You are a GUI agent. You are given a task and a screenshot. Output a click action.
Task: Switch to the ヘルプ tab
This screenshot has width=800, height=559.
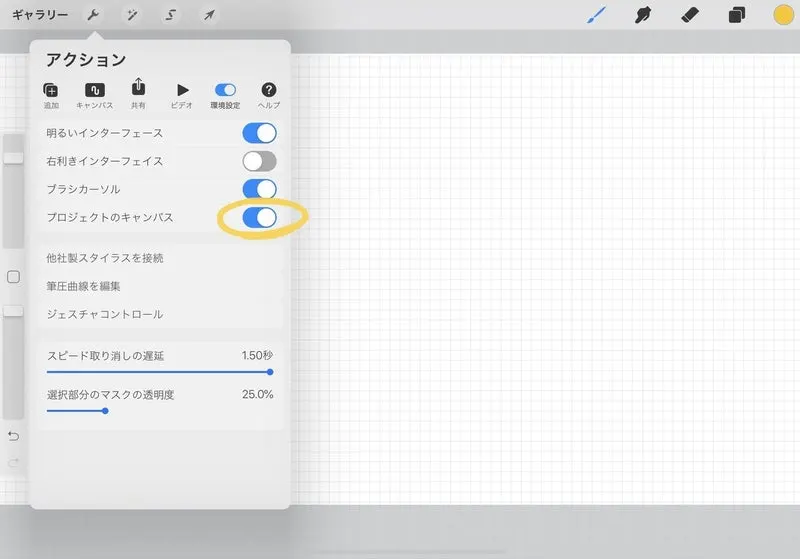pyautogui.click(x=269, y=96)
